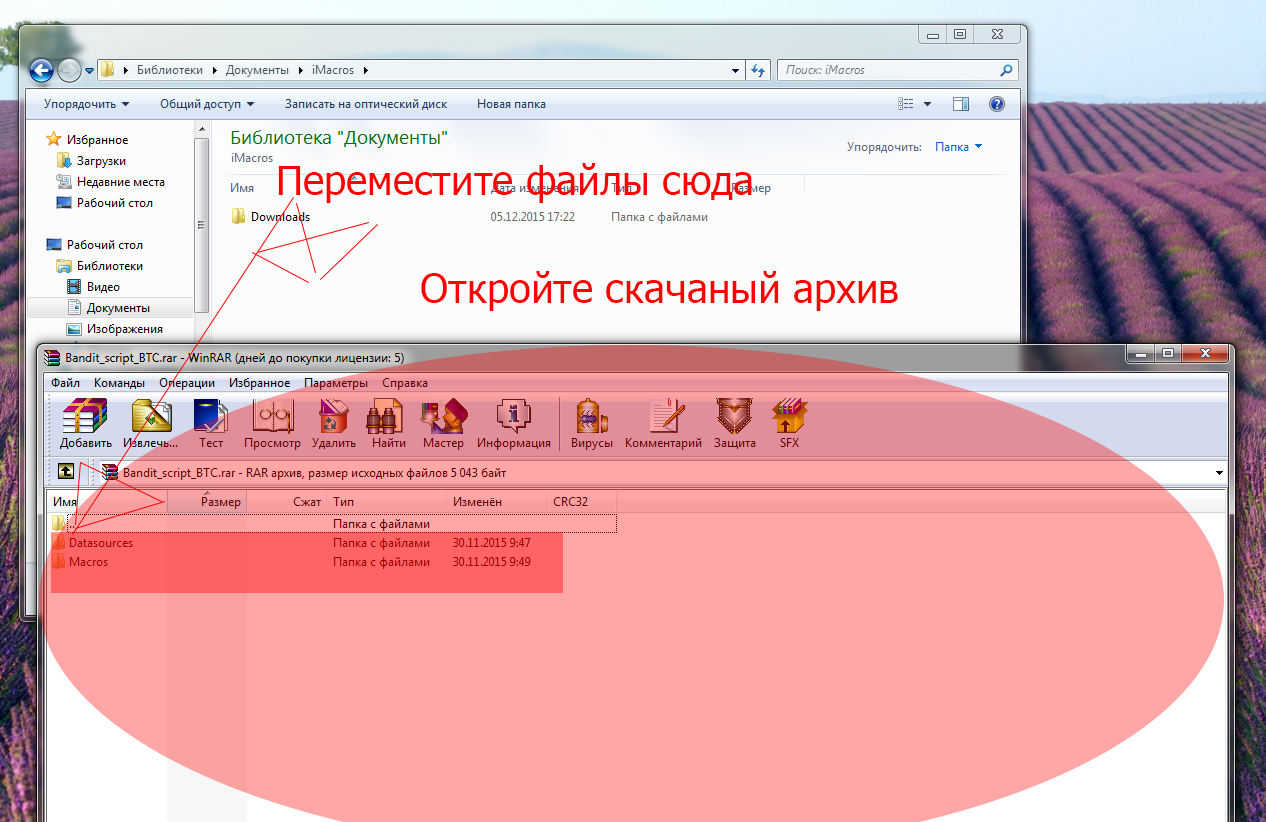Click the Защита (Protect) archive icon
The image size is (1266, 822).
pos(734,423)
